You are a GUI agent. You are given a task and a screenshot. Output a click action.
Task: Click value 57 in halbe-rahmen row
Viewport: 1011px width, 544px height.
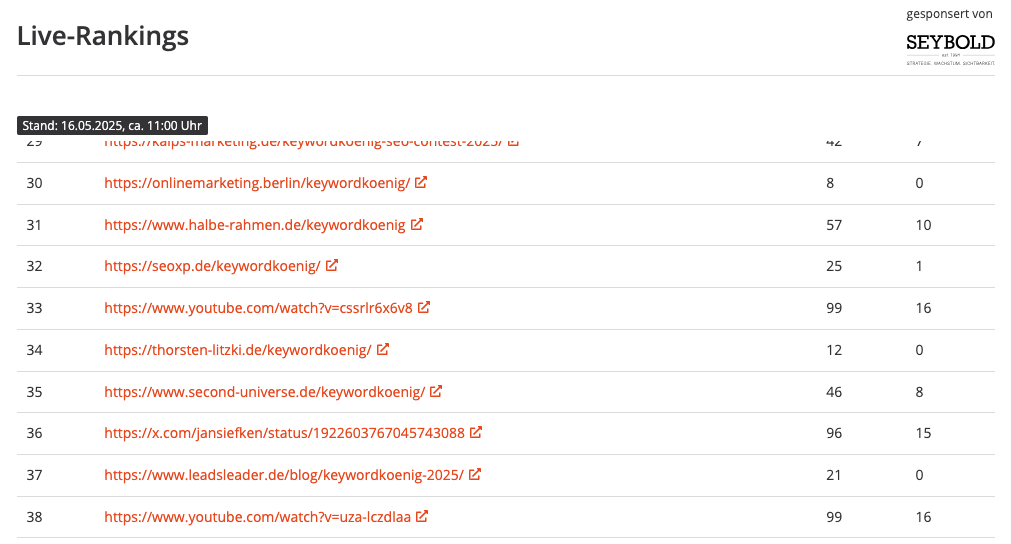coord(834,225)
